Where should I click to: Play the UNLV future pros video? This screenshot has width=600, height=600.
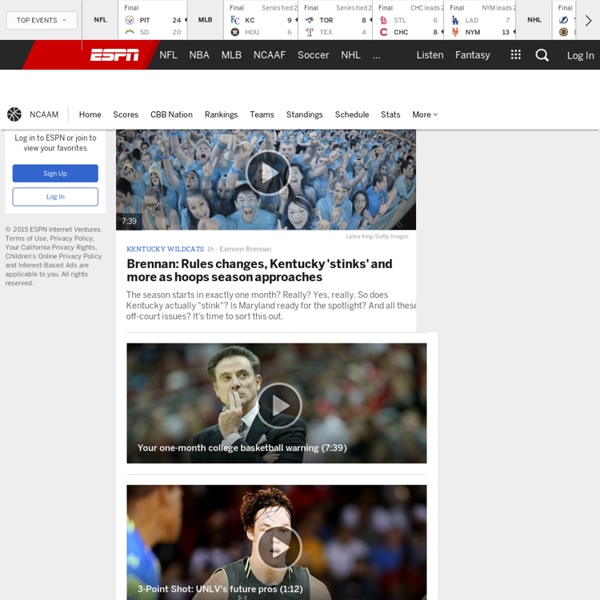click(277, 546)
